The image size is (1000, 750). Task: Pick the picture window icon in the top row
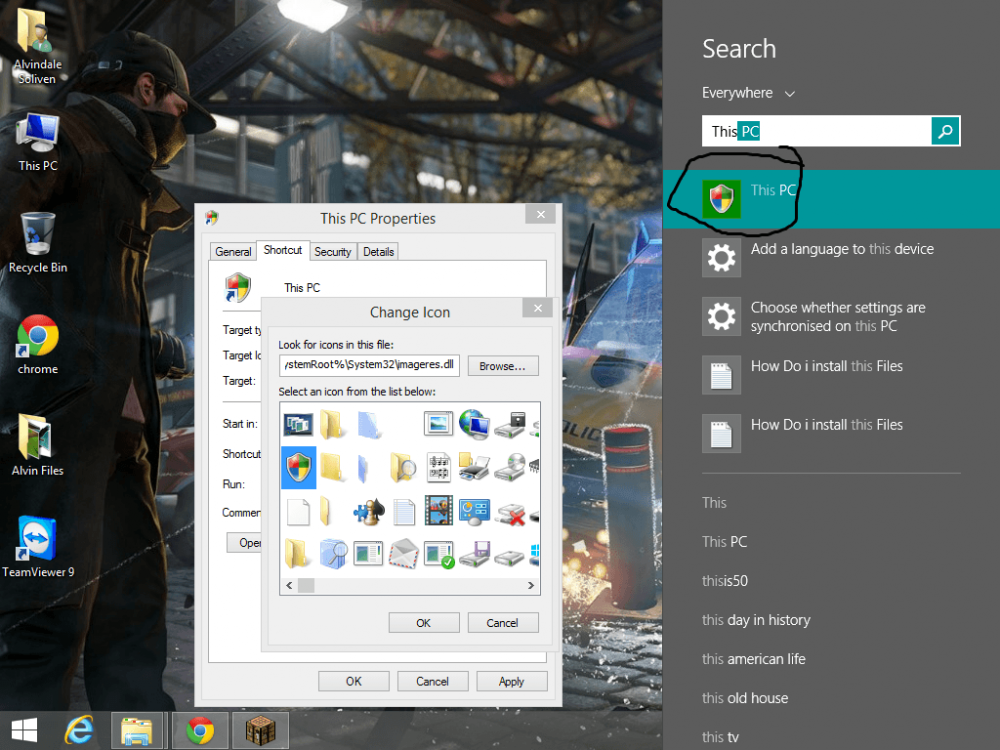point(438,424)
